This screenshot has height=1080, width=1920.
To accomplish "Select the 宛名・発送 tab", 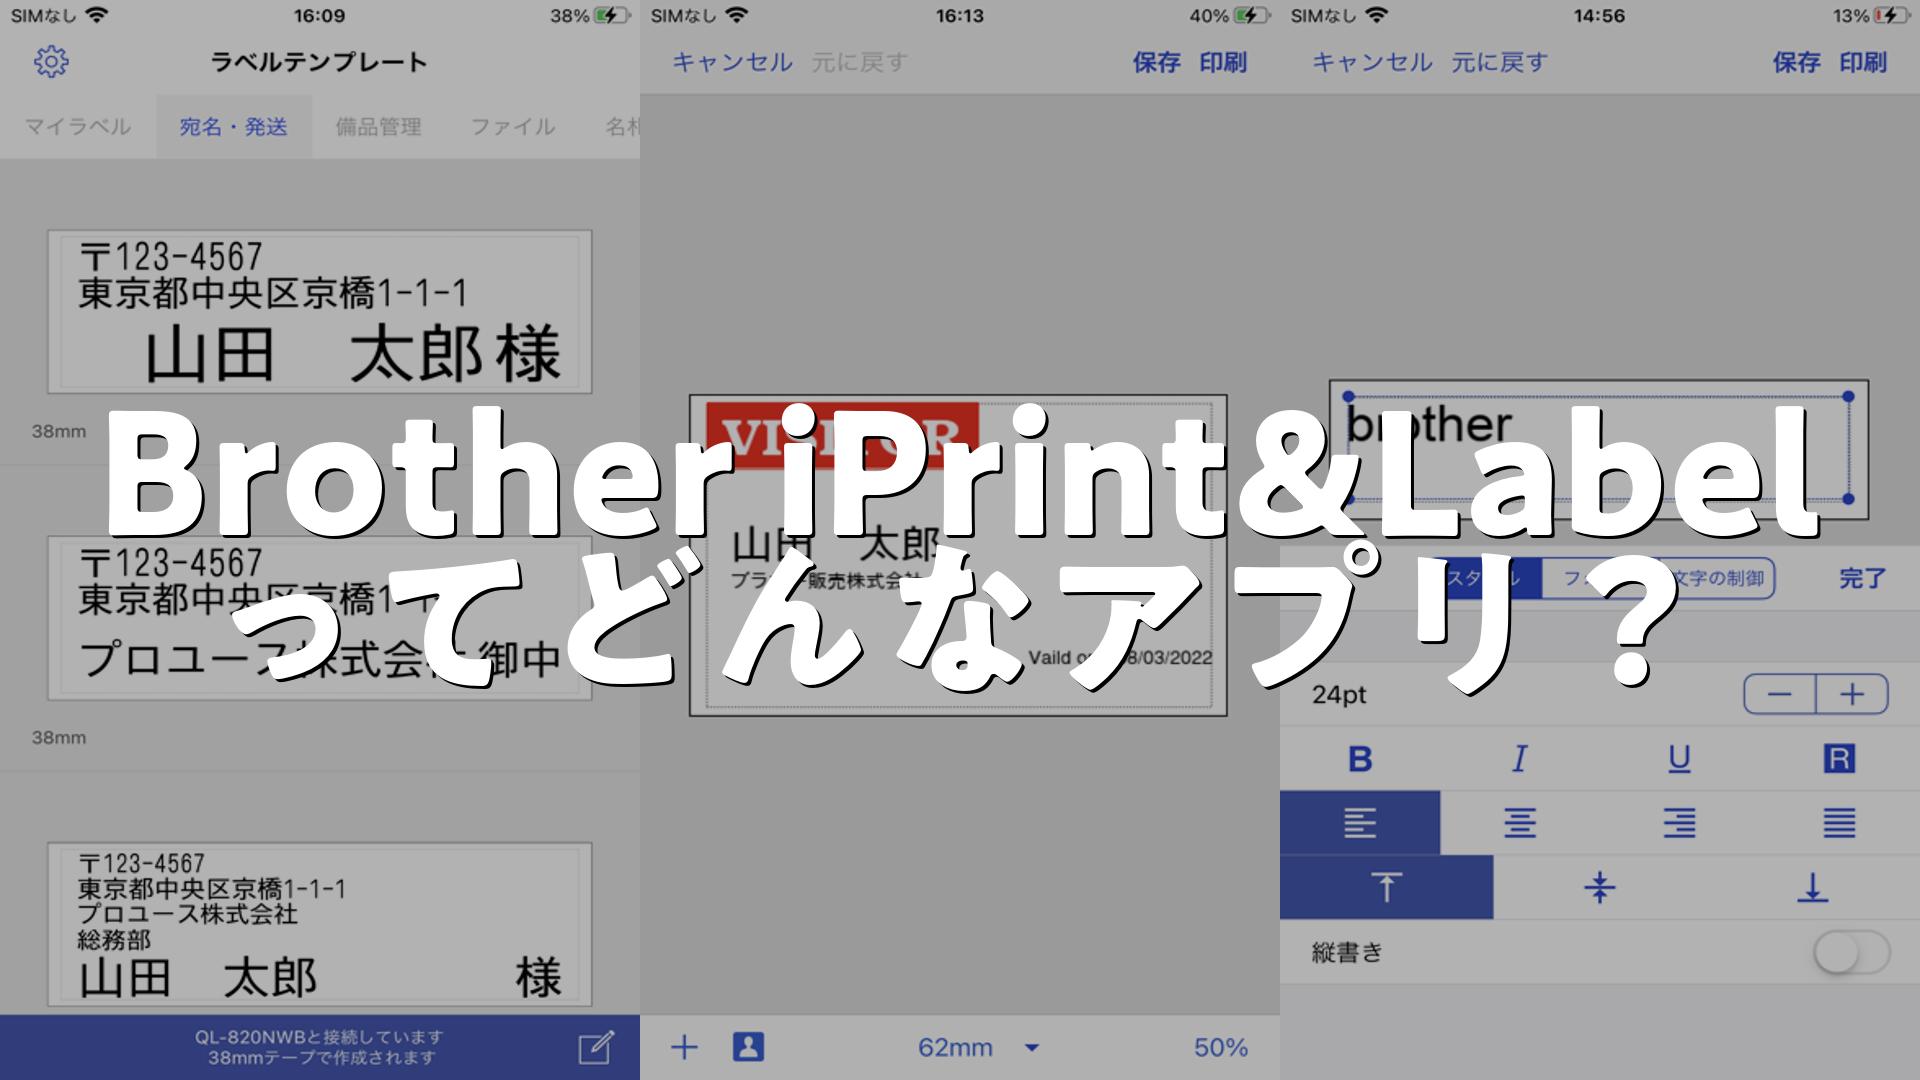I will tap(234, 127).
